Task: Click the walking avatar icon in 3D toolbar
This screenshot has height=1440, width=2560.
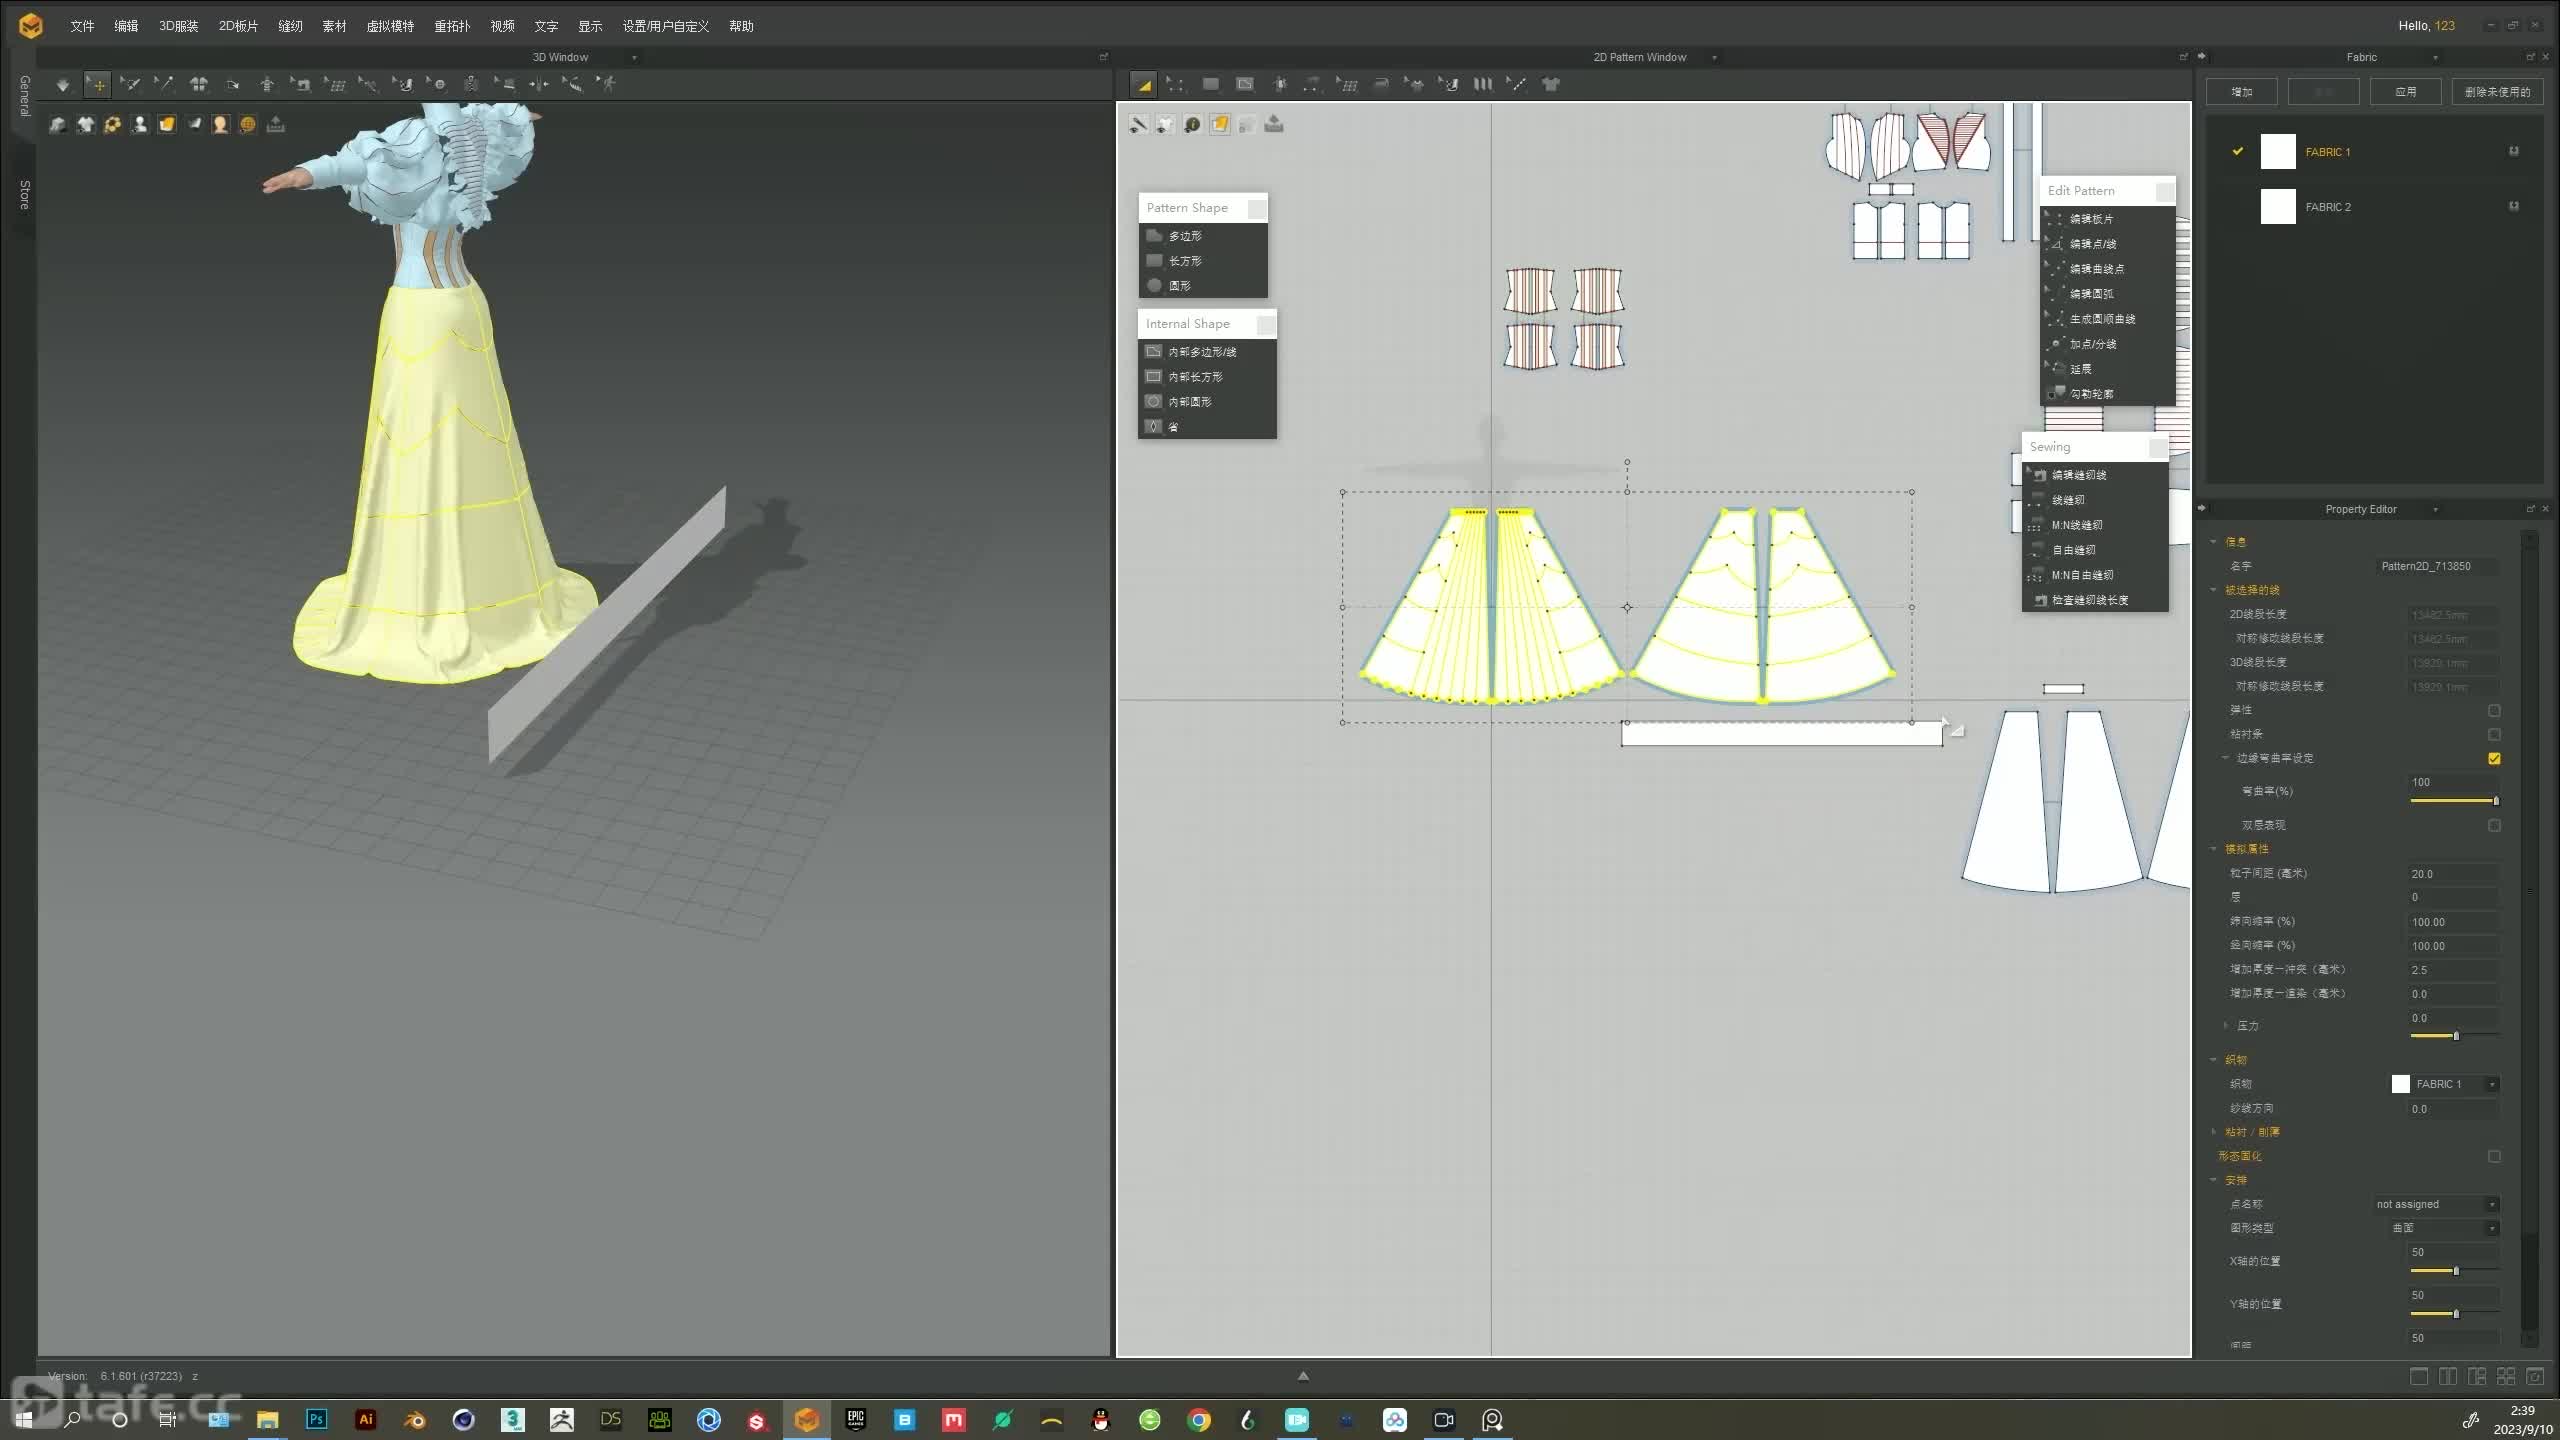Action: [x=607, y=85]
